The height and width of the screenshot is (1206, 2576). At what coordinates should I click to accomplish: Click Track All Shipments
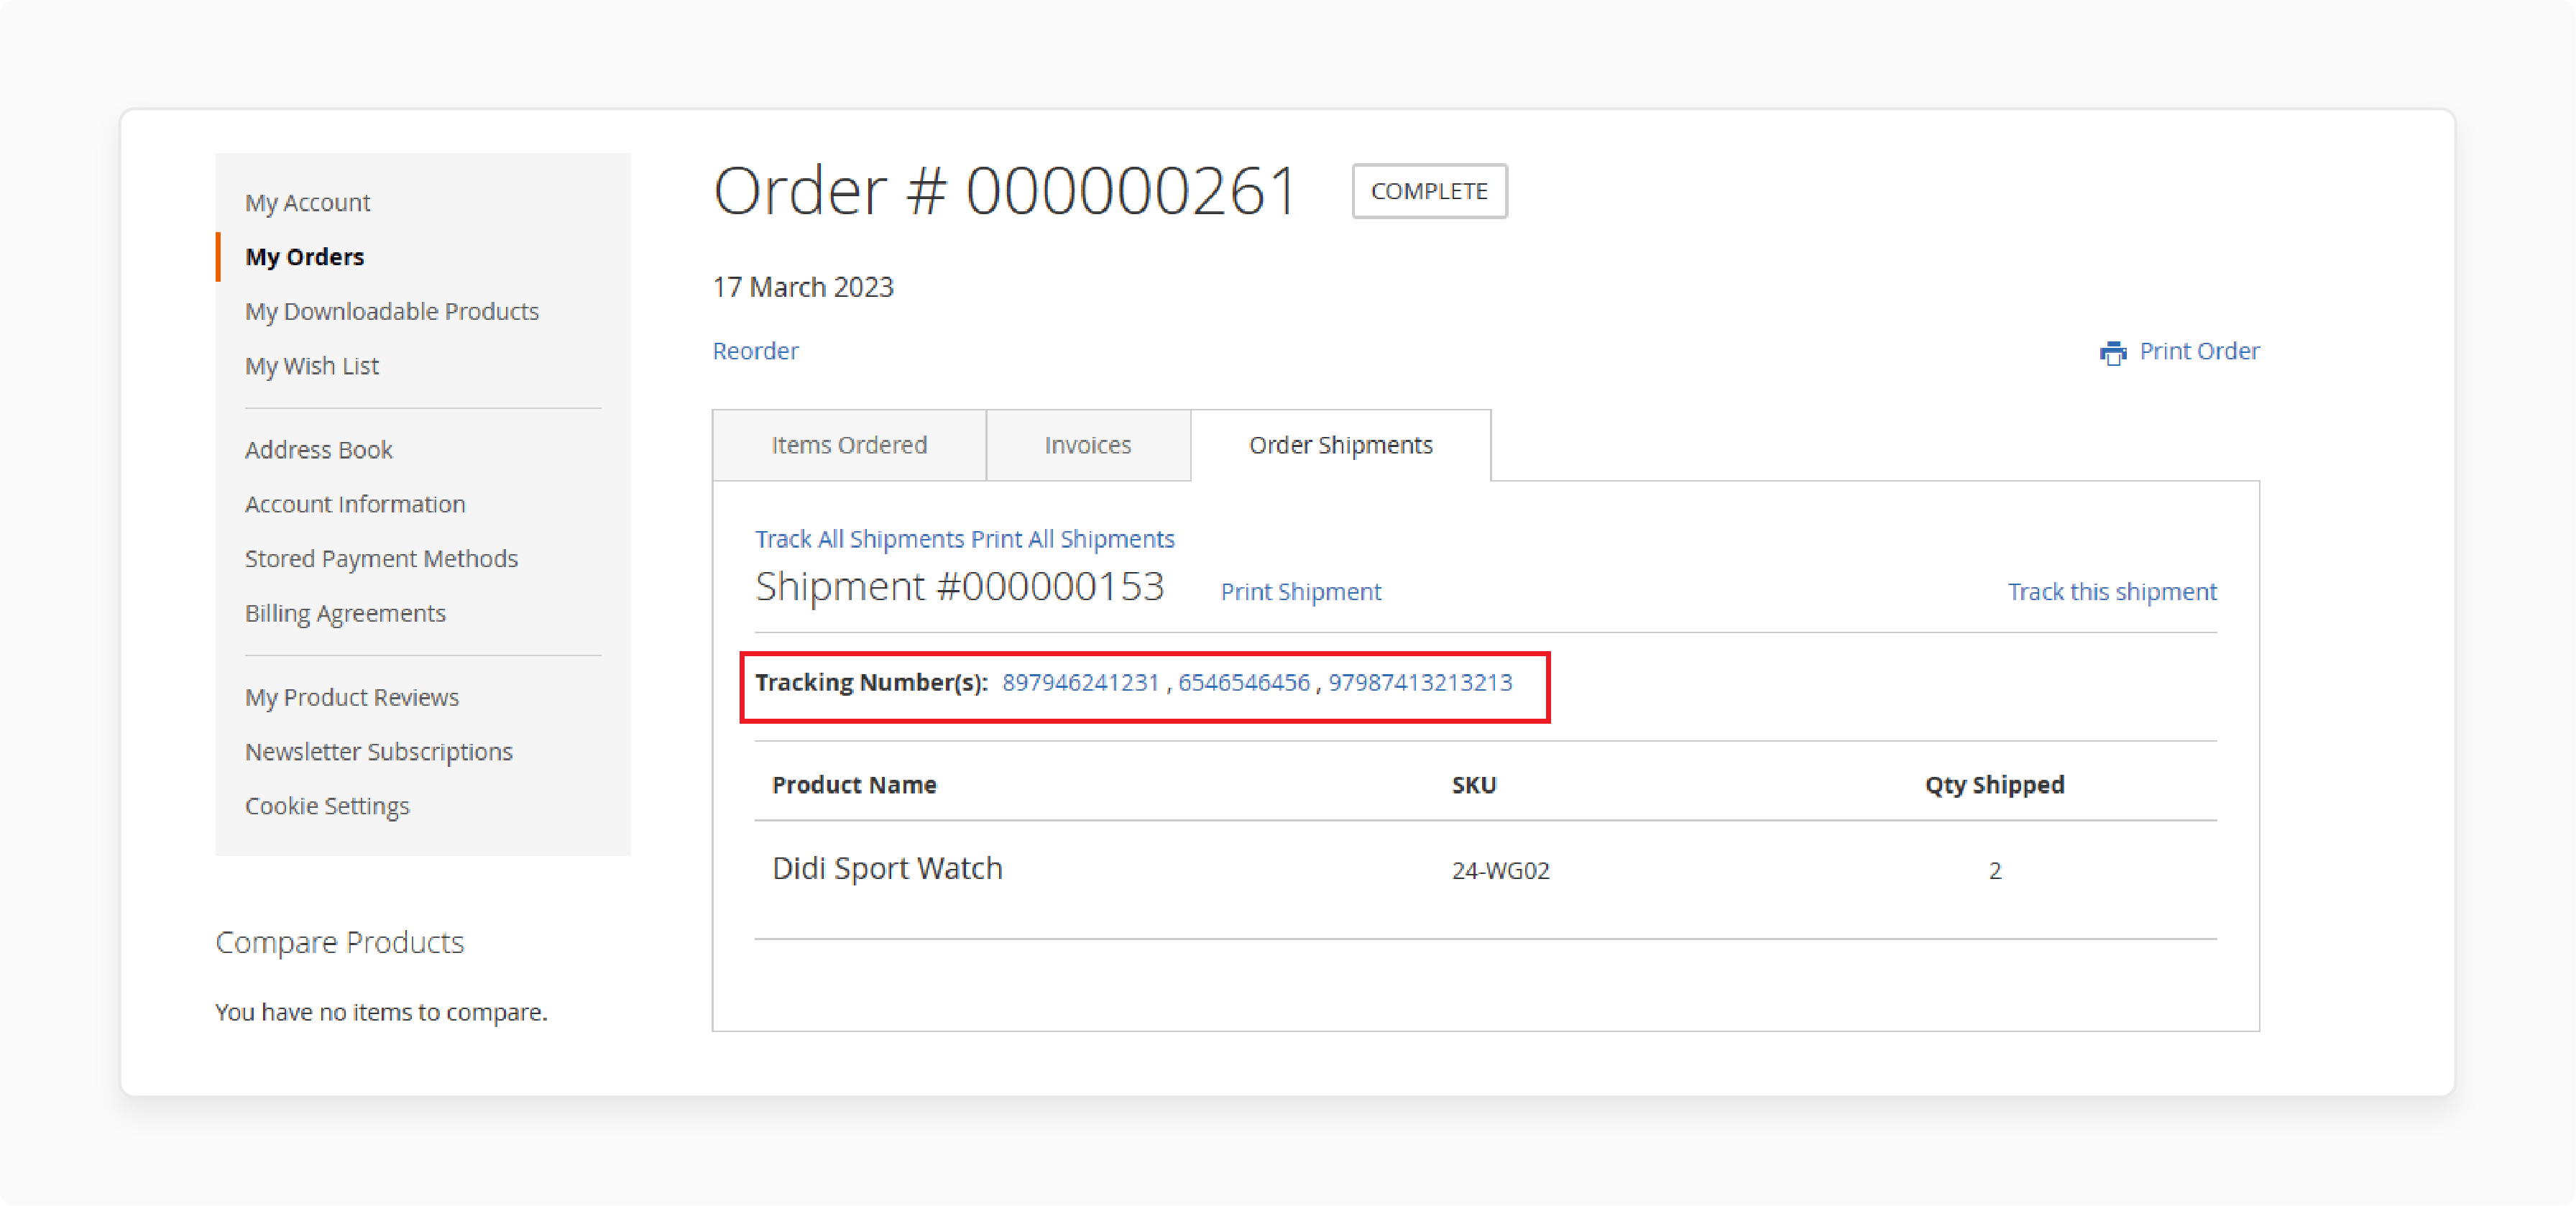859,539
